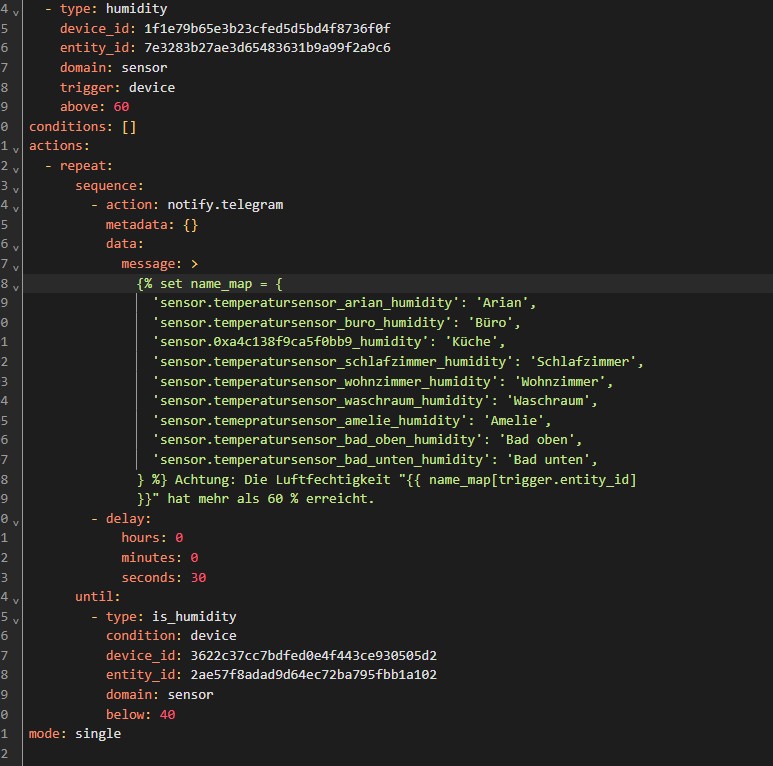This screenshot has height=766, width=773.
Task: Collapse the 'action: notify.telegram' block
Action: pos(15,205)
